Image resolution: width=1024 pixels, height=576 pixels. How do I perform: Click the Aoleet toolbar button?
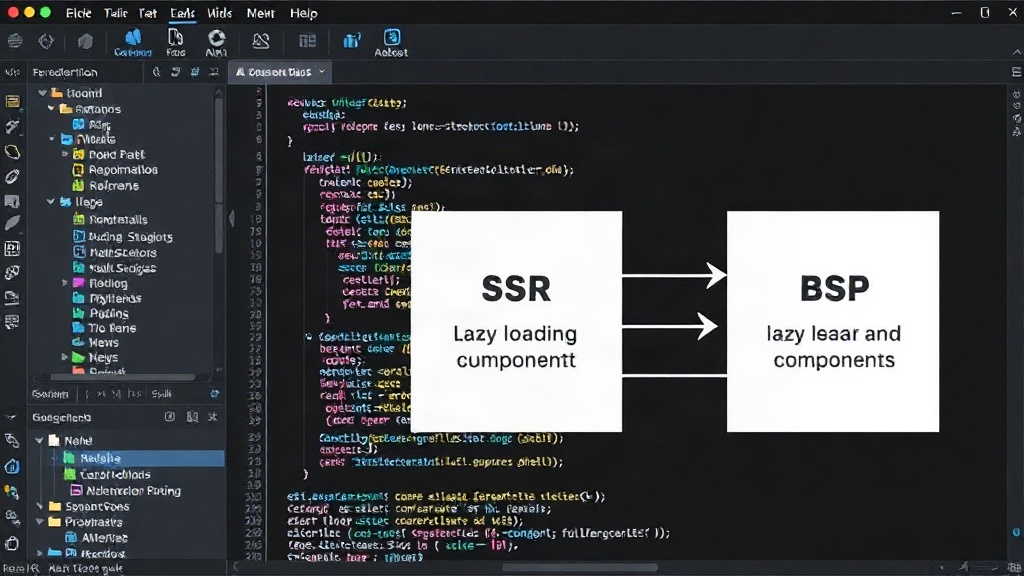[x=391, y=43]
